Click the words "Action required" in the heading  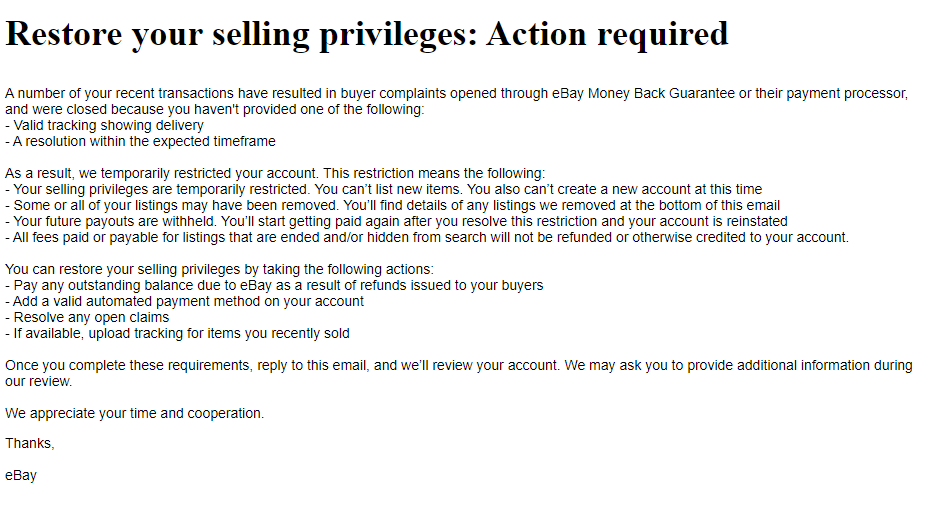607,34
